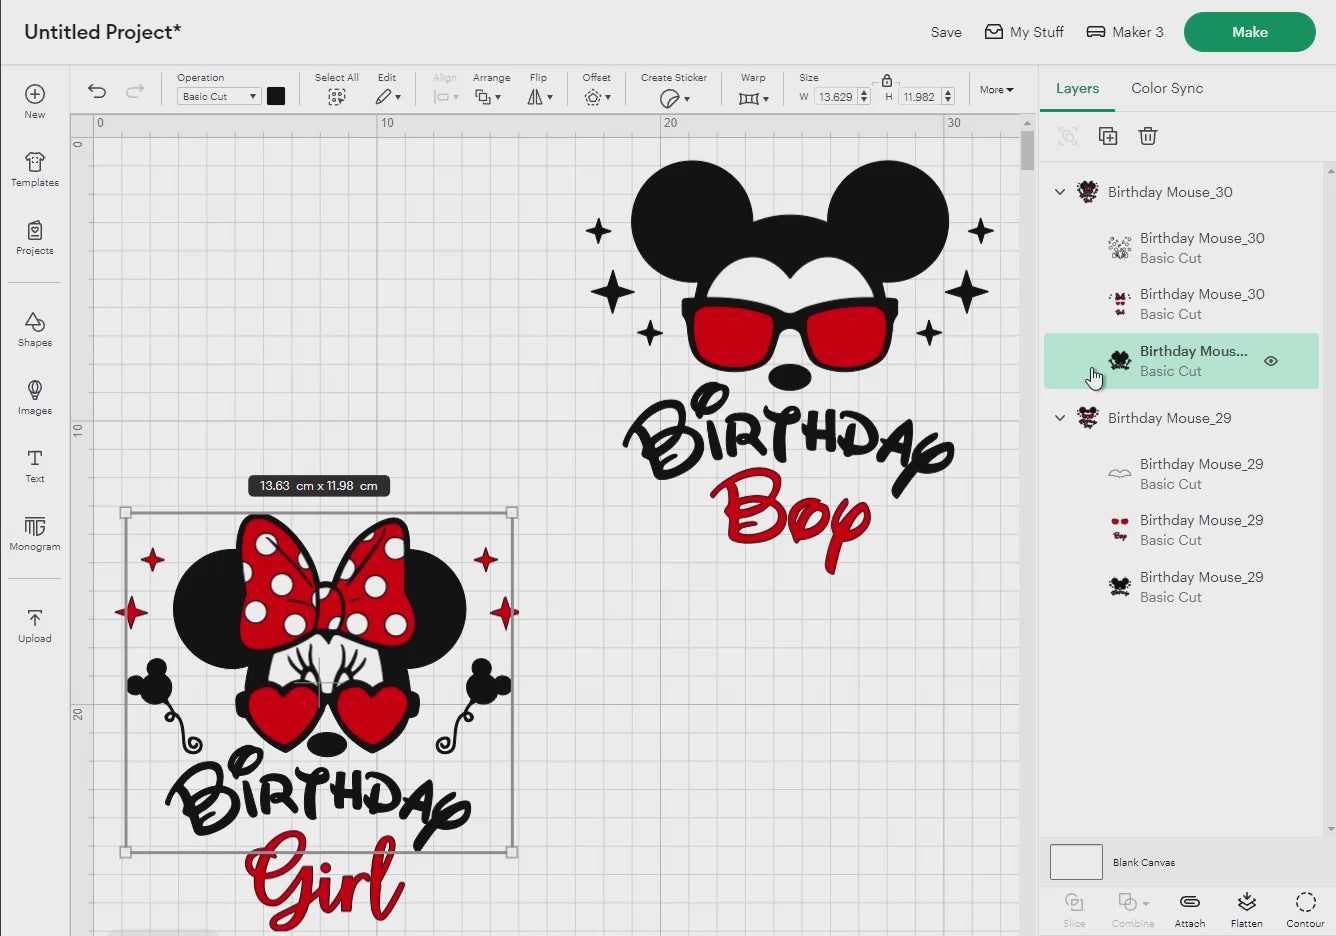The width and height of the screenshot is (1336, 936).
Task: Click the Flatten tool
Action: (1247, 909)
